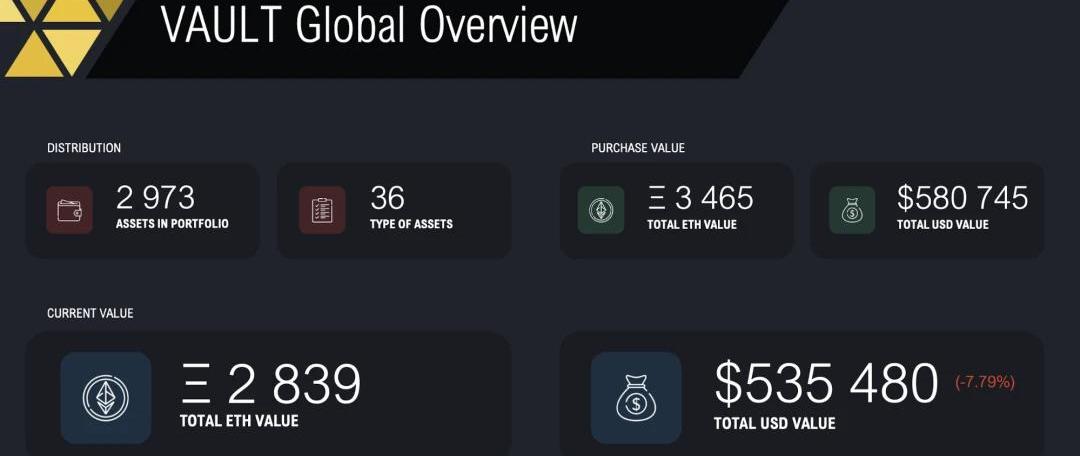Click the checklist icon for type of assets
The height and width of the screenshot is (456, 1080).
(x=322, y=210)
